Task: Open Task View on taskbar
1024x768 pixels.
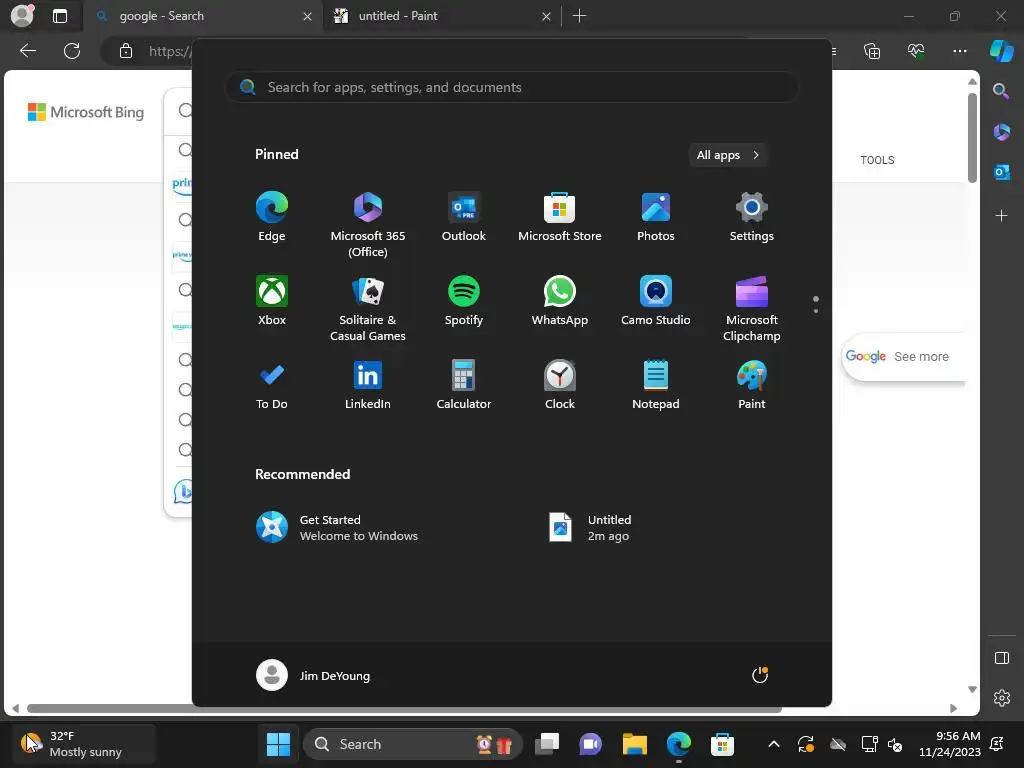Action: pyautogui.click(x=547, y=744)
